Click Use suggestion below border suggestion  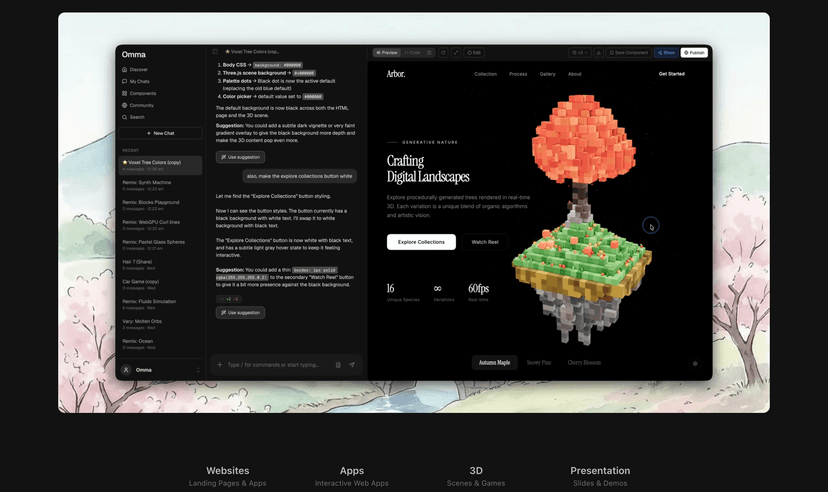coord(240,313)
